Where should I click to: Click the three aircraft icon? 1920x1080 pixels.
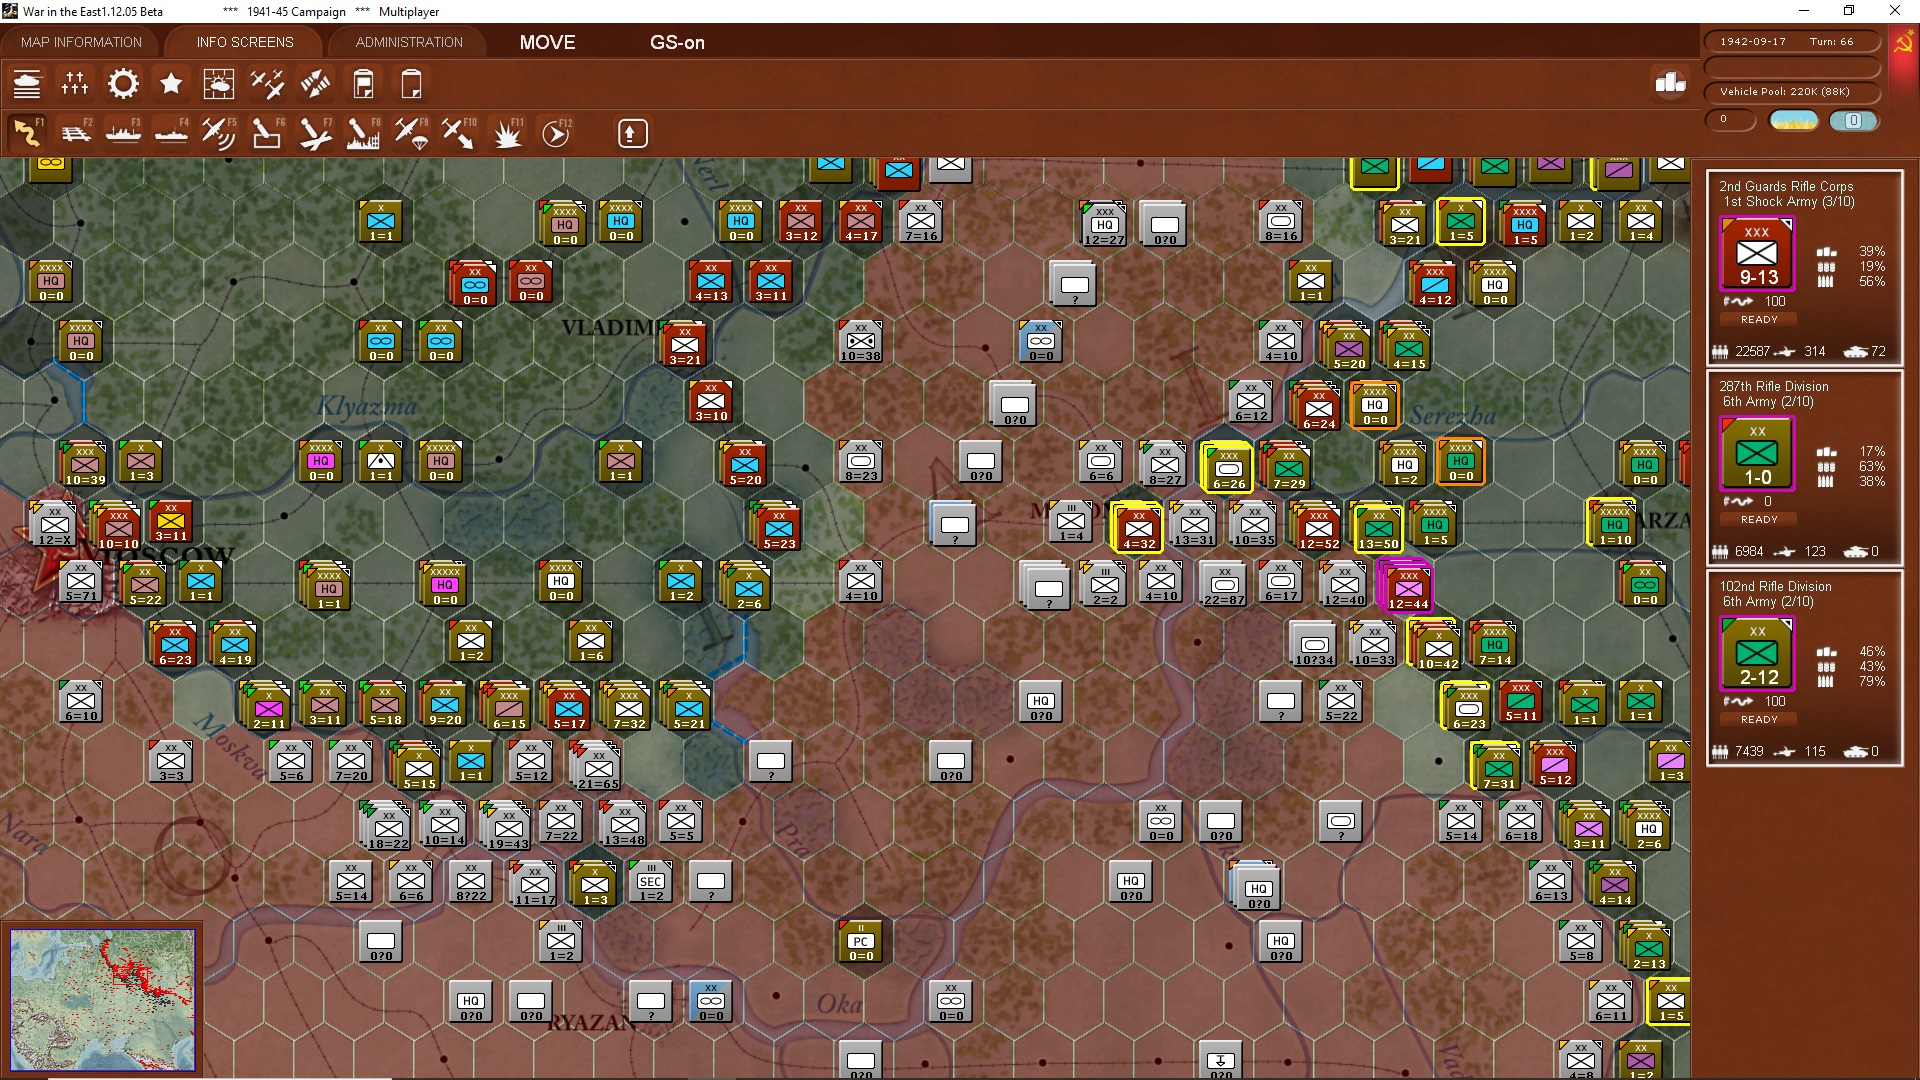click(x=267, y=84)
